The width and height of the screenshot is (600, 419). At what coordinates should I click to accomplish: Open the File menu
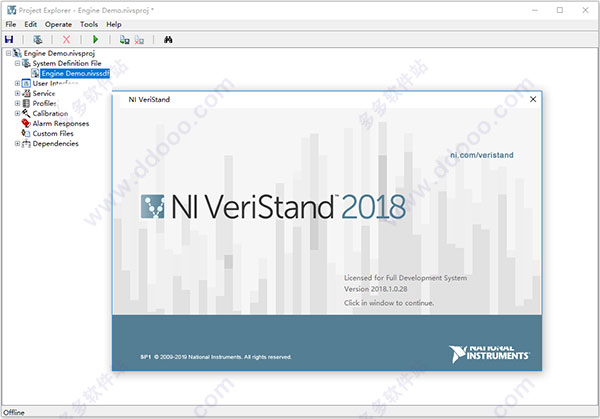[x=11, y=24]
